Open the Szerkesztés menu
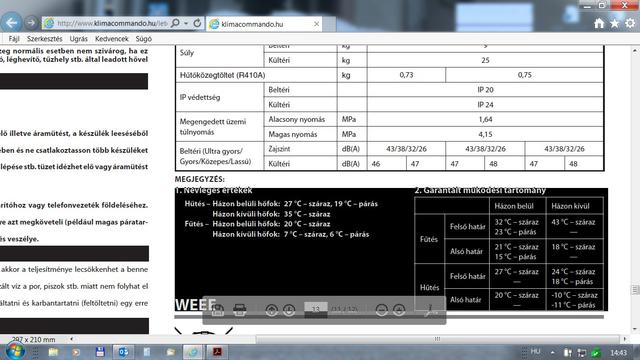 pos(44,39)
